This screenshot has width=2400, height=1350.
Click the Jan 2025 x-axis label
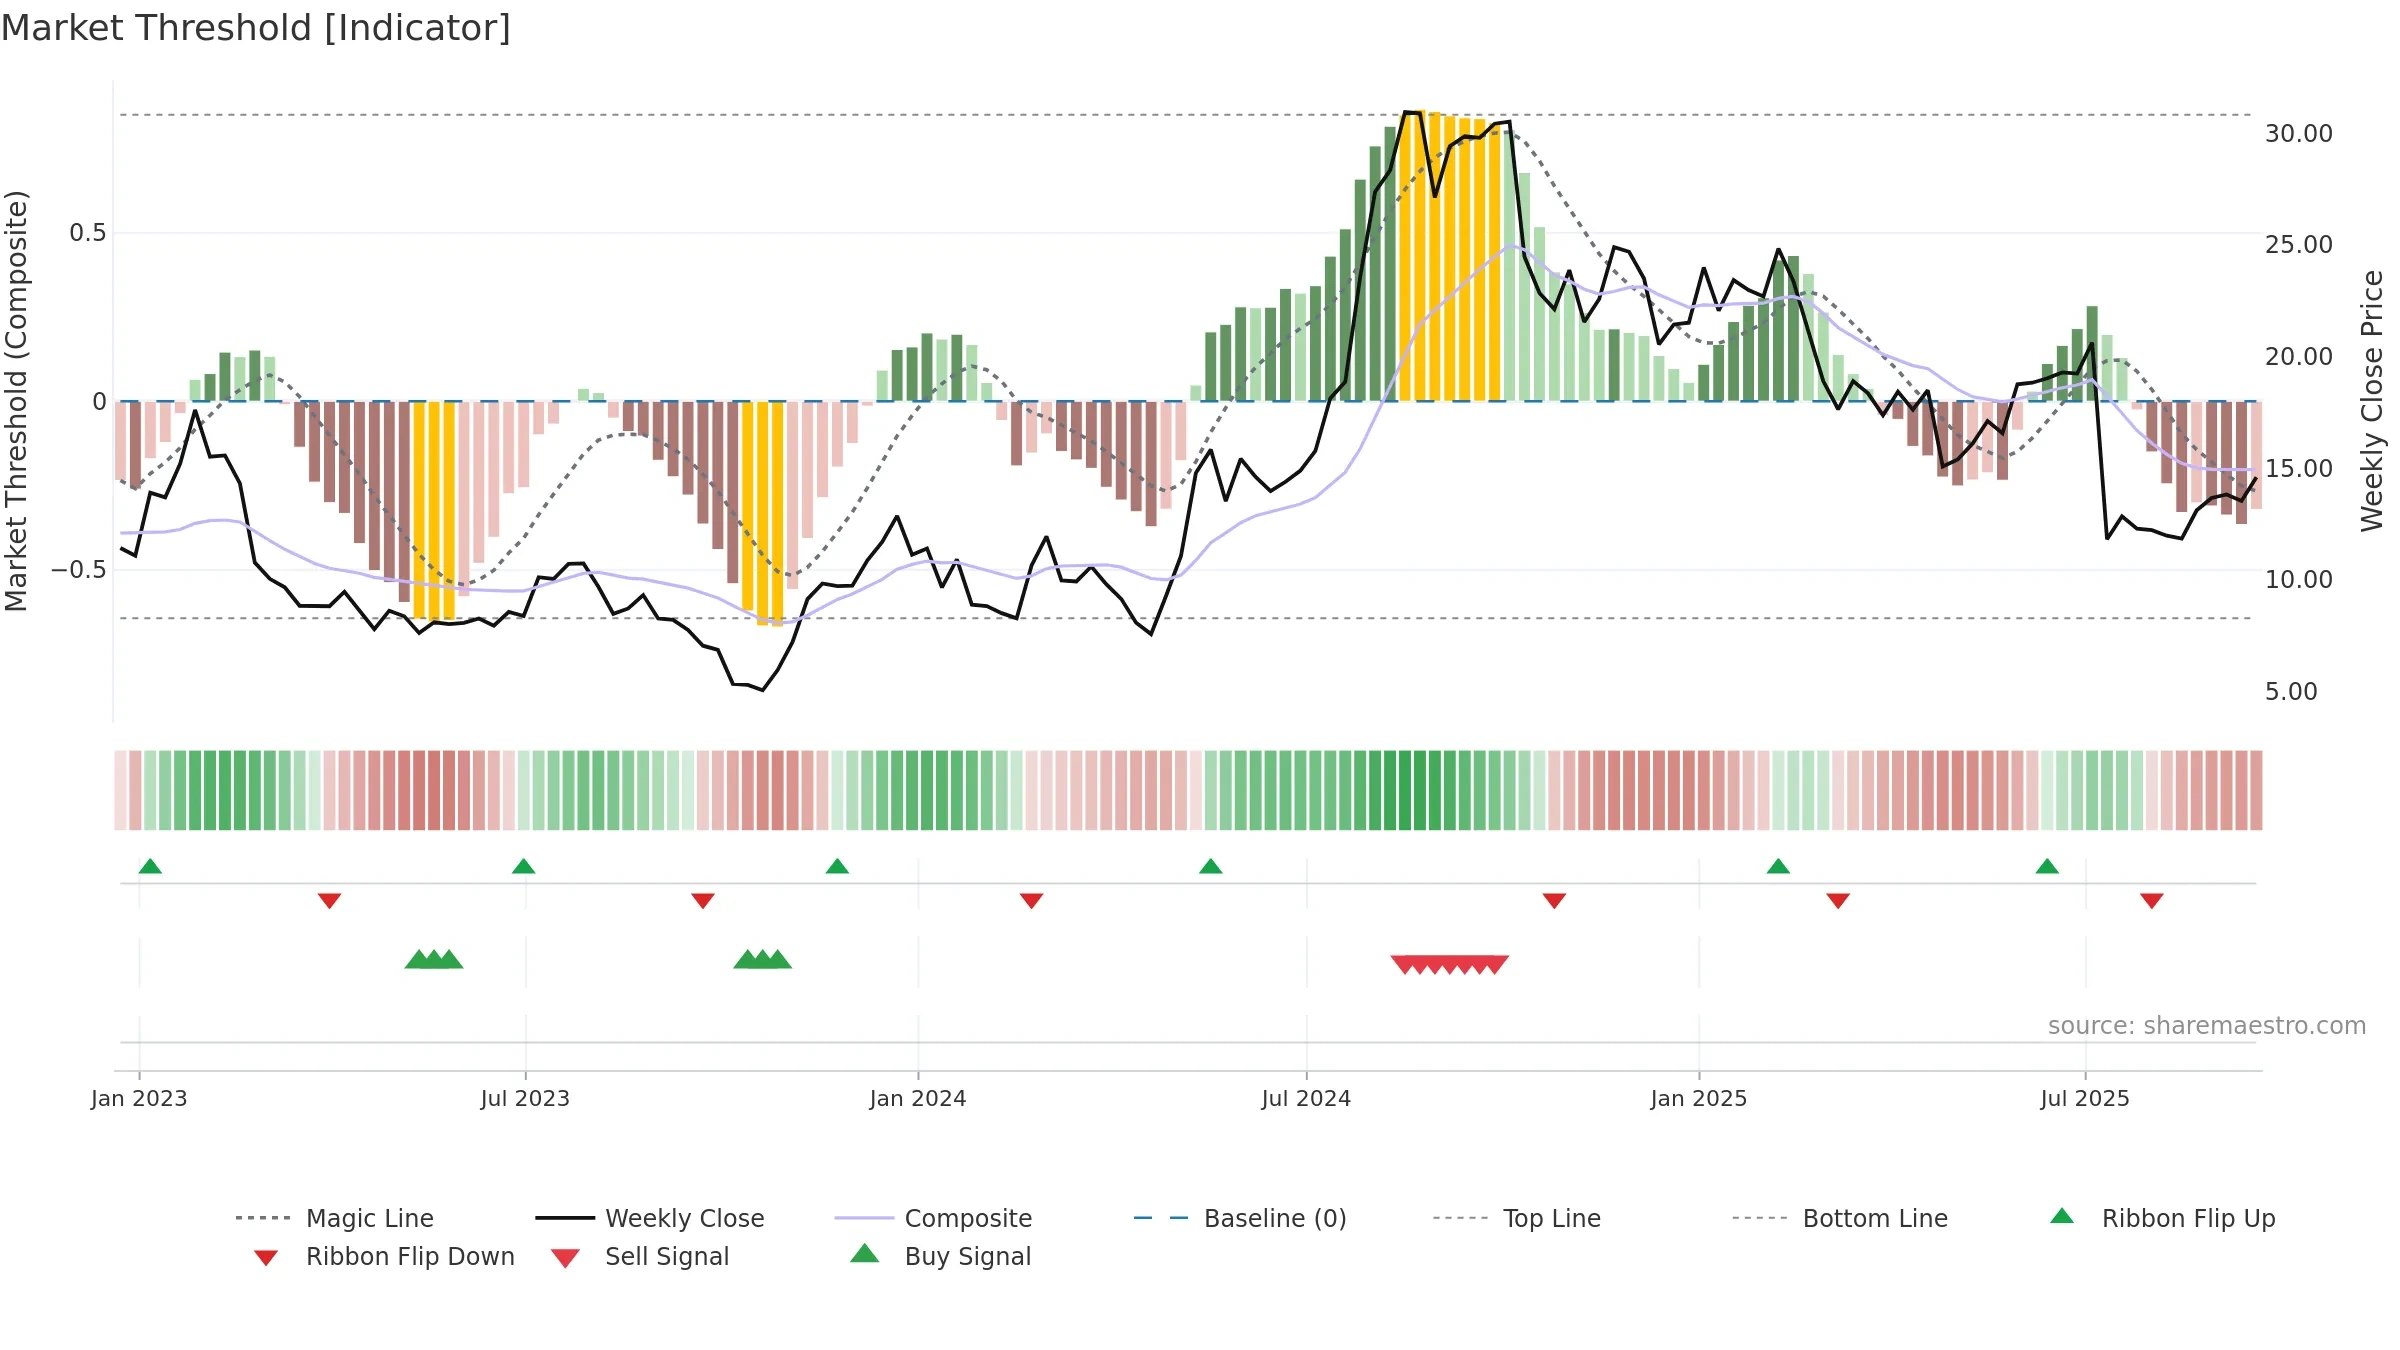(x=1699, y=1098)
